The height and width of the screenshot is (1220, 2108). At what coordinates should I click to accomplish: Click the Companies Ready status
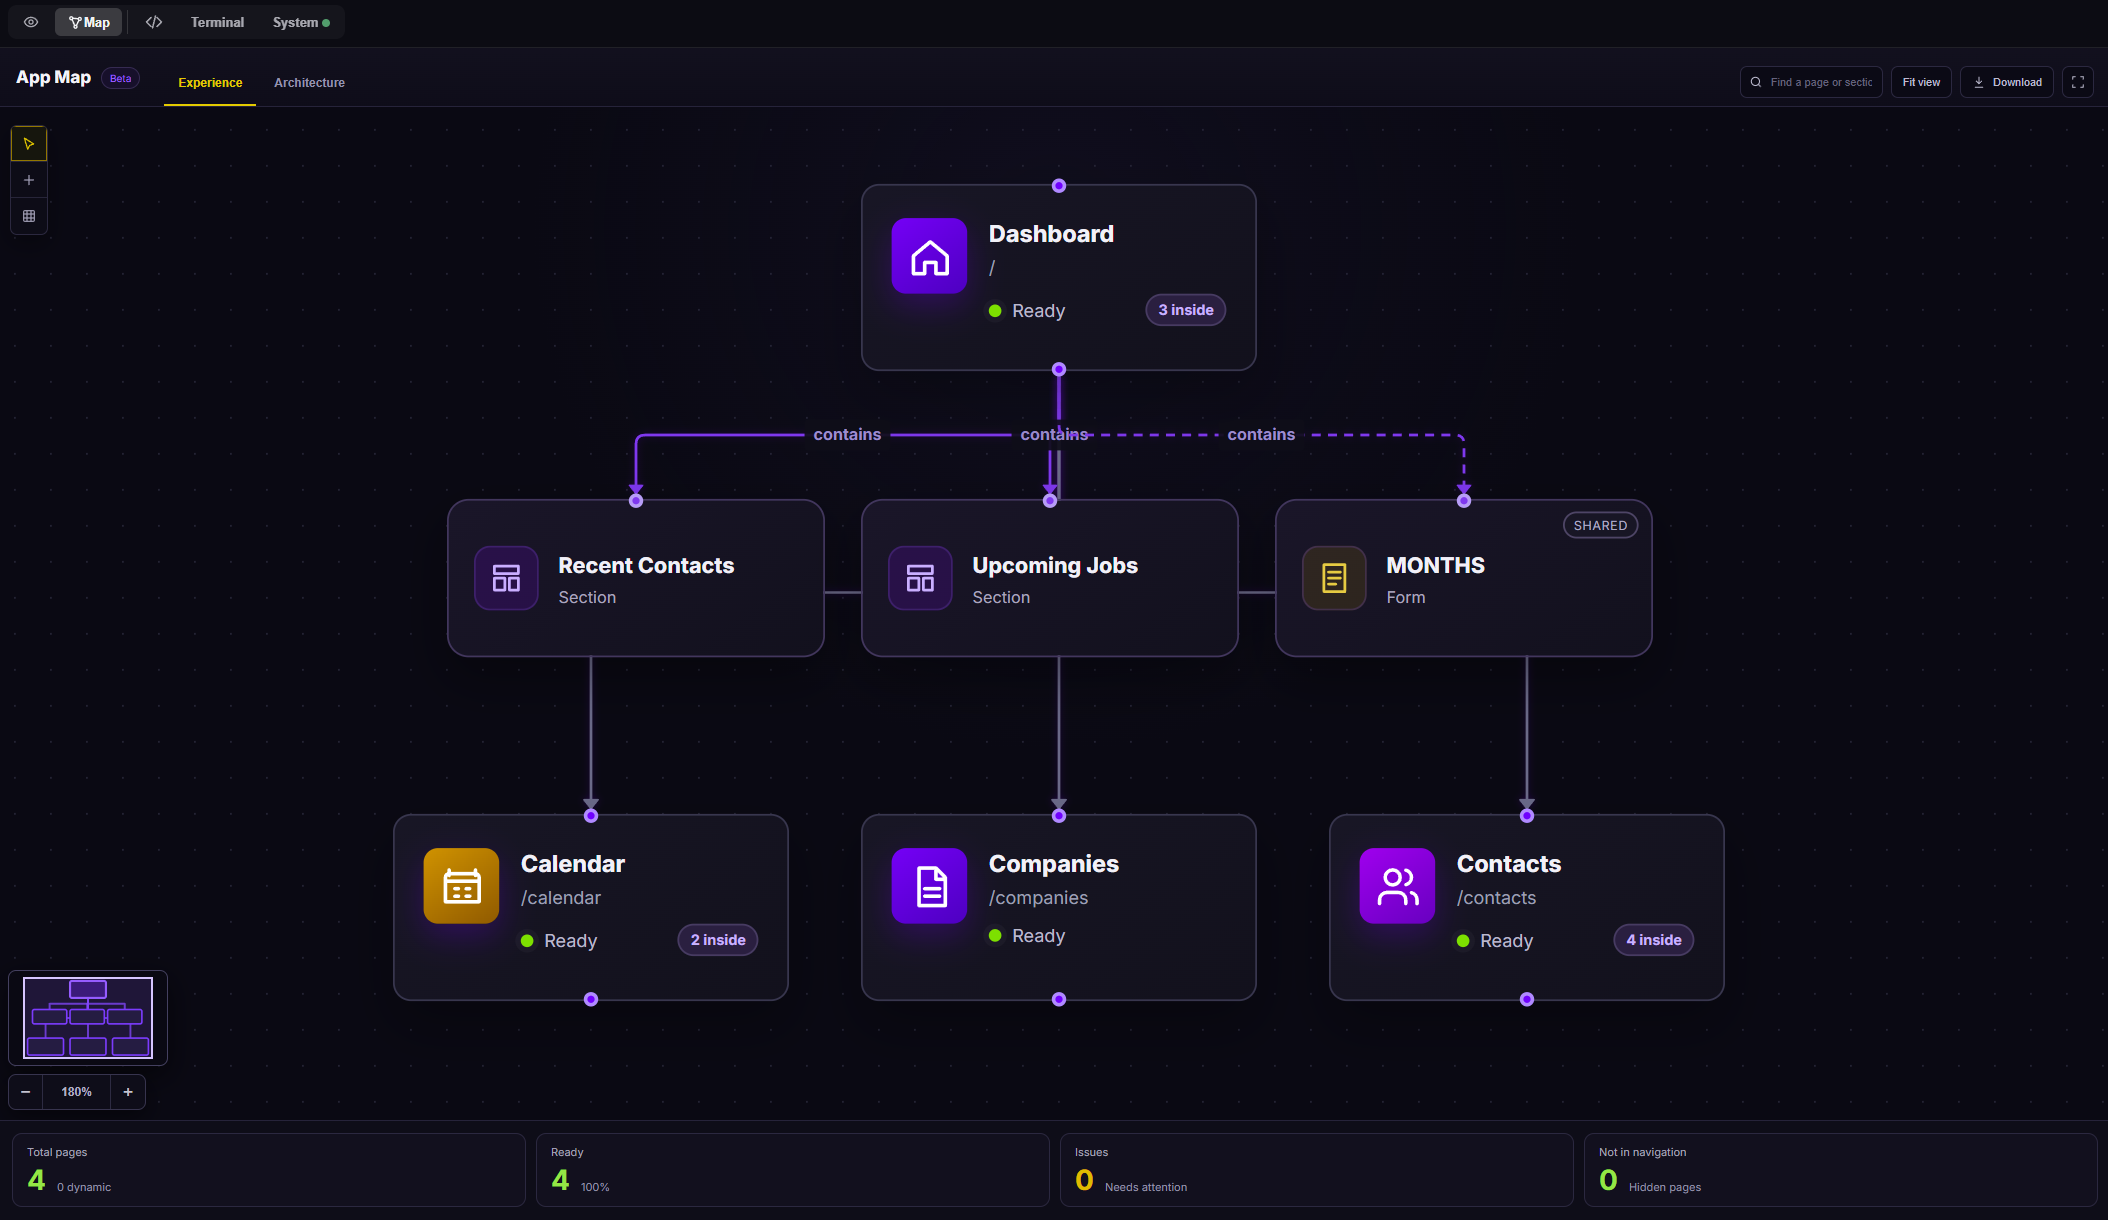[1027, 936]
